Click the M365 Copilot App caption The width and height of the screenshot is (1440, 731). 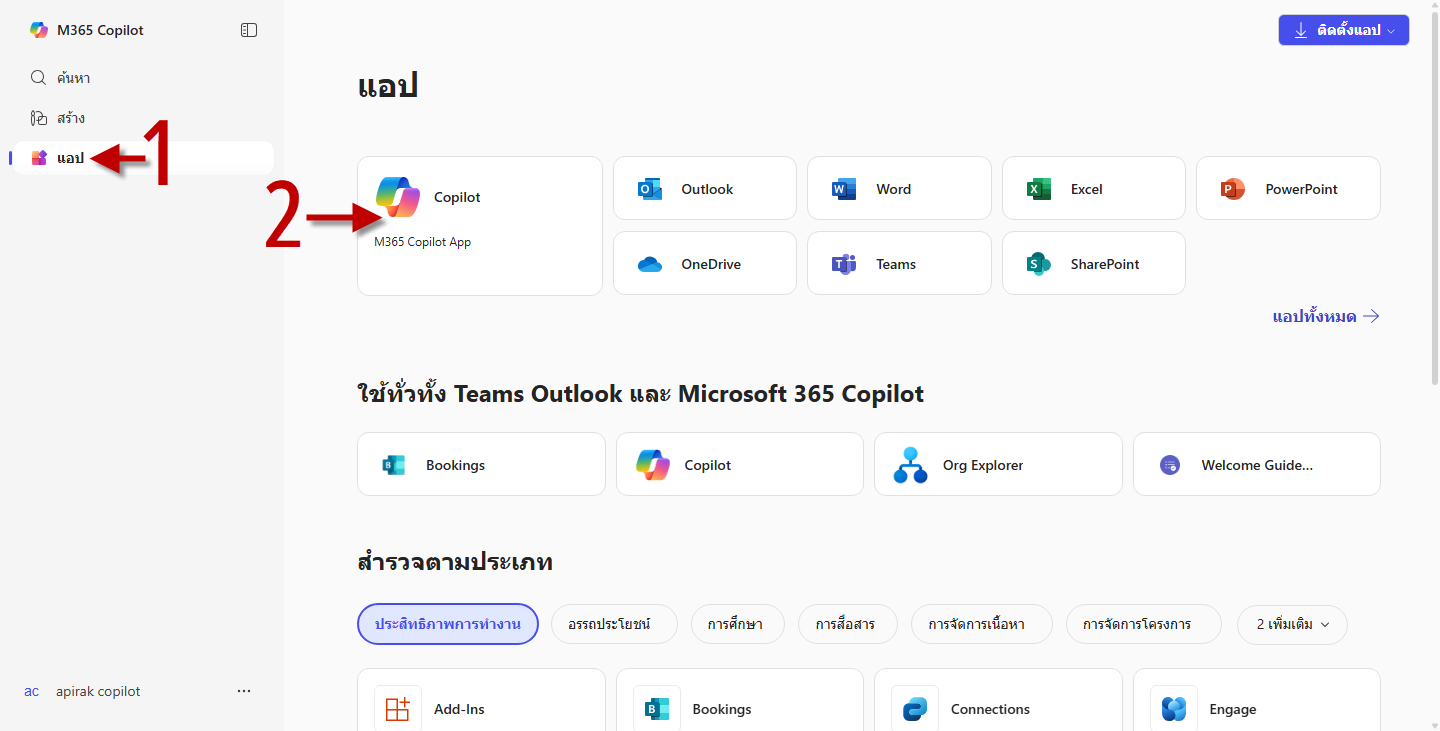[x=422, y=242]
